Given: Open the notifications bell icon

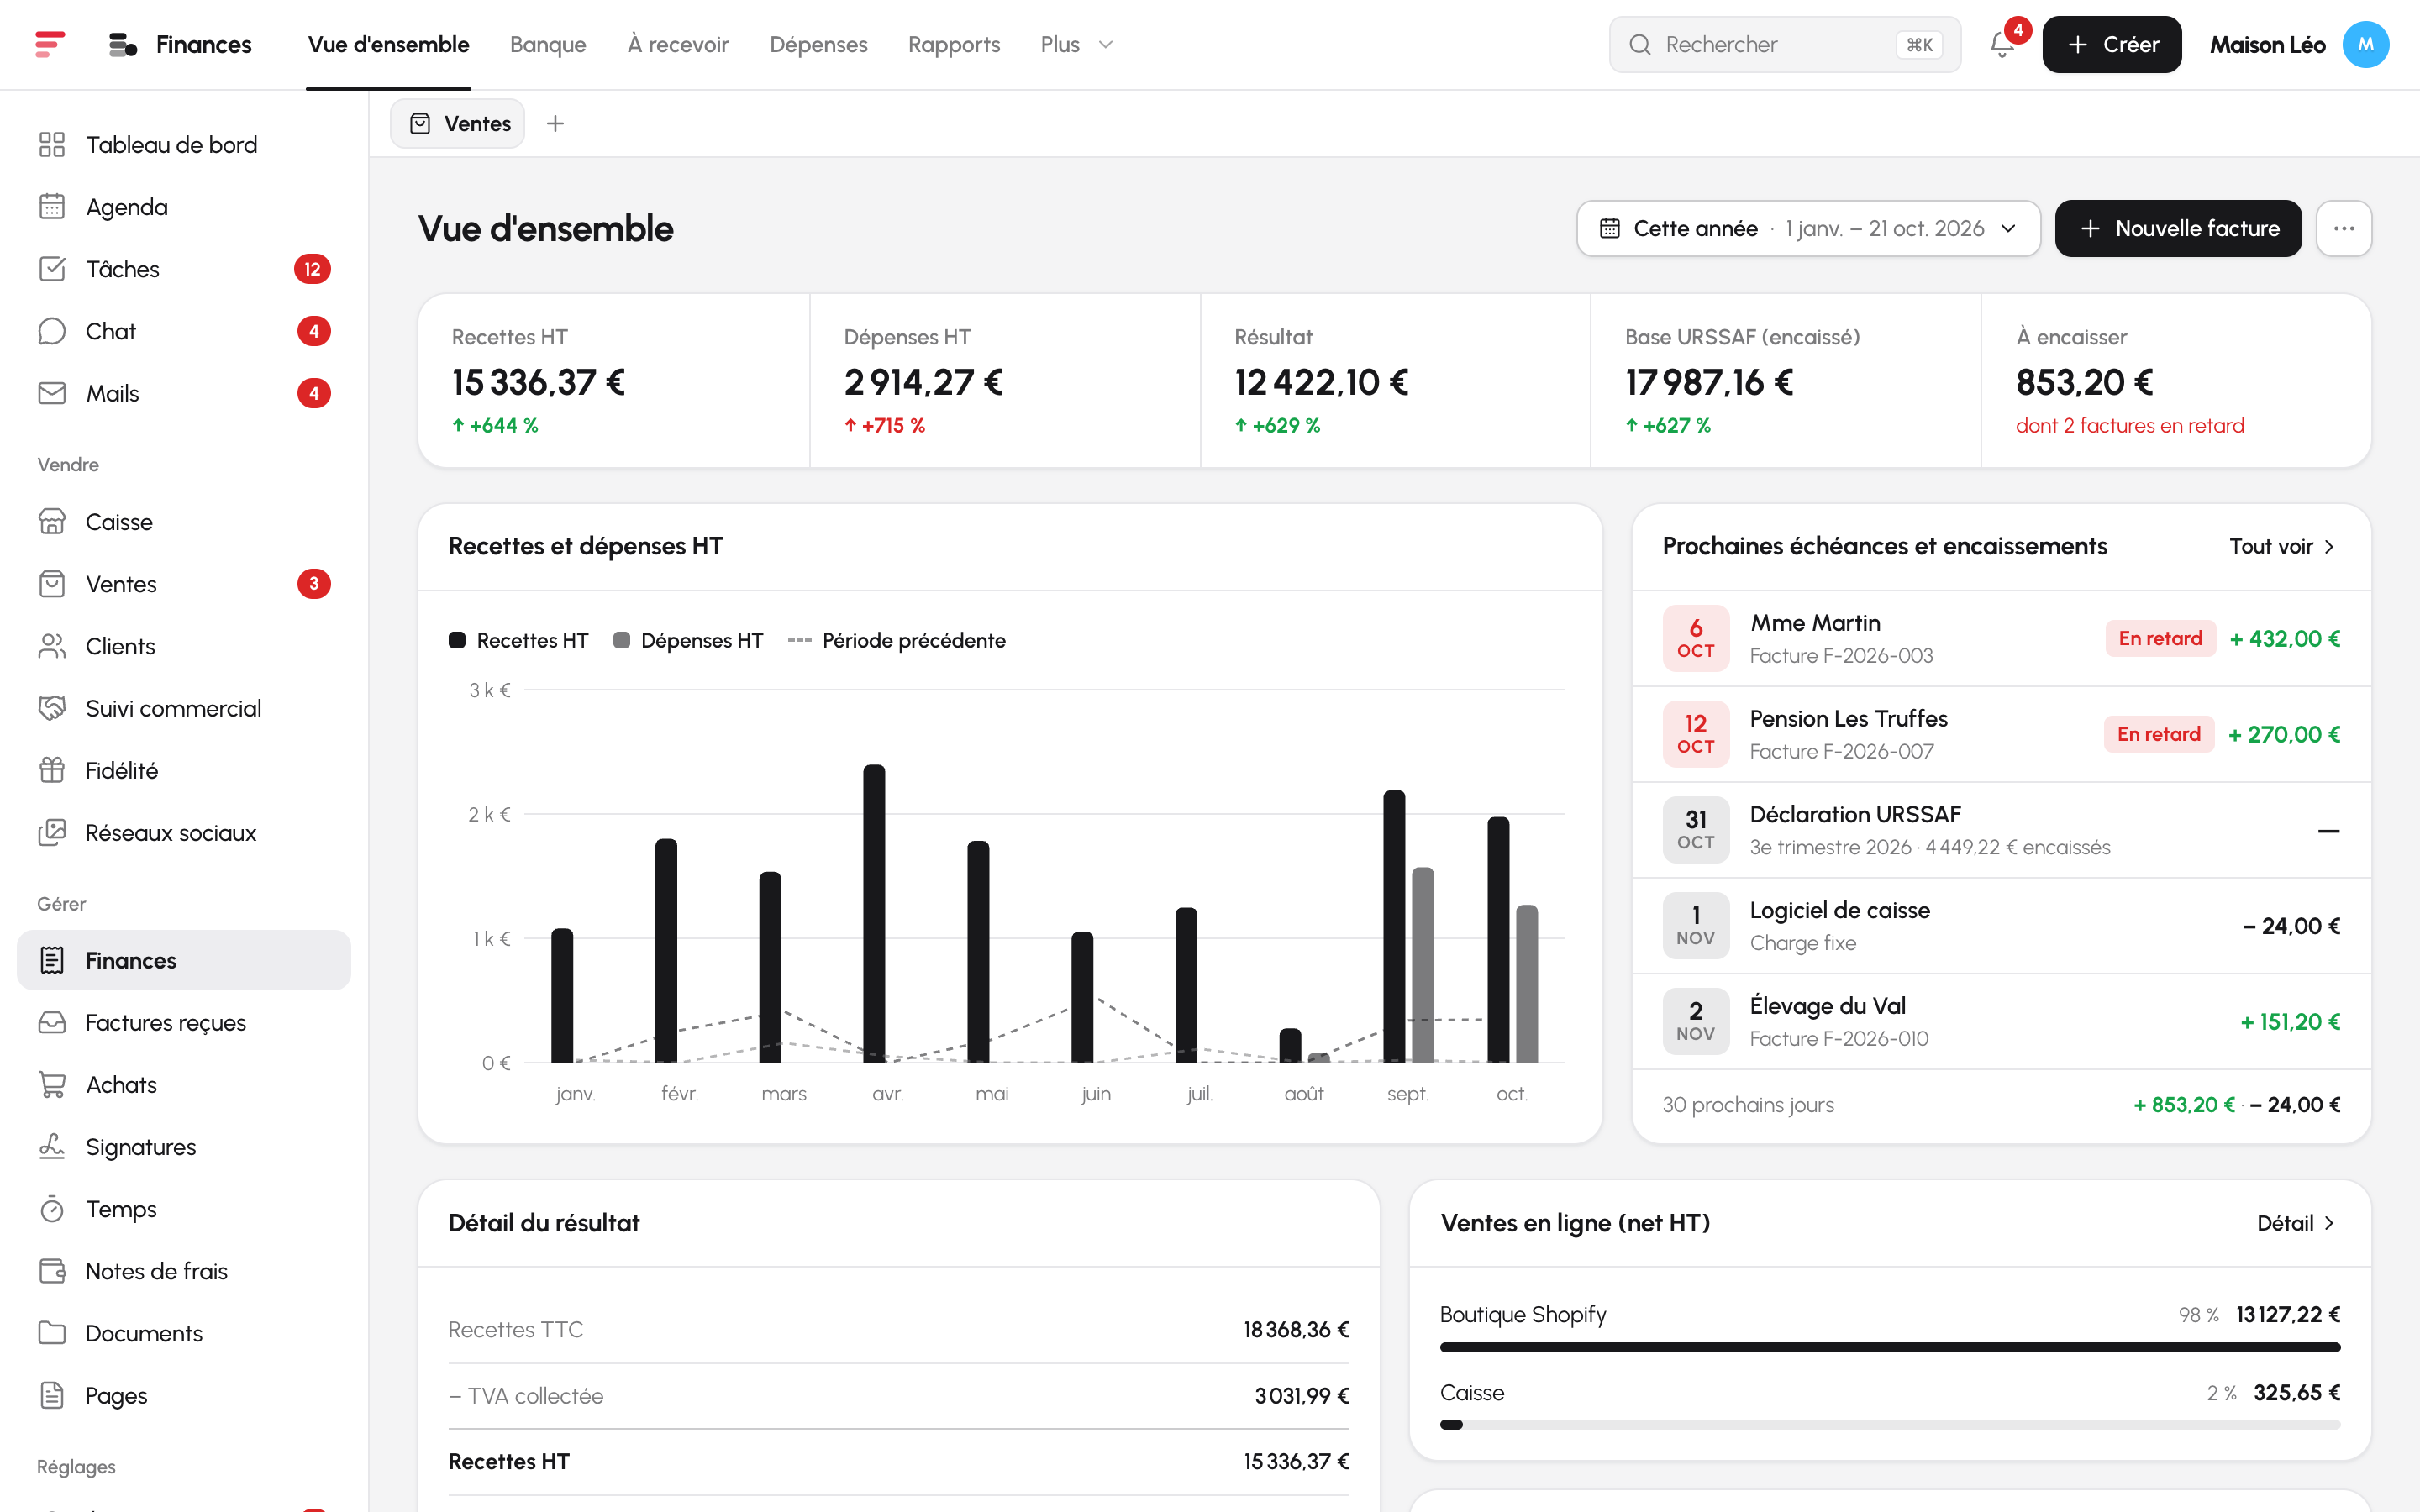Looking at the screenshot, I should [2002, 44].
